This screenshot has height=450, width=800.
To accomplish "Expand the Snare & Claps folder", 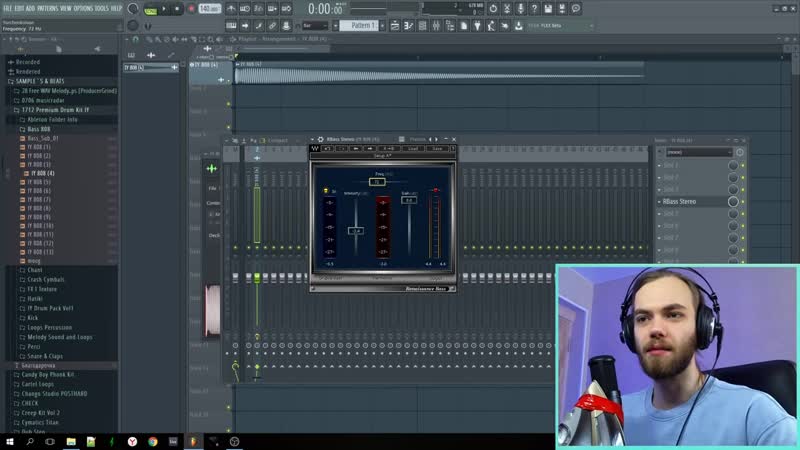I will [x=44, y=355].
